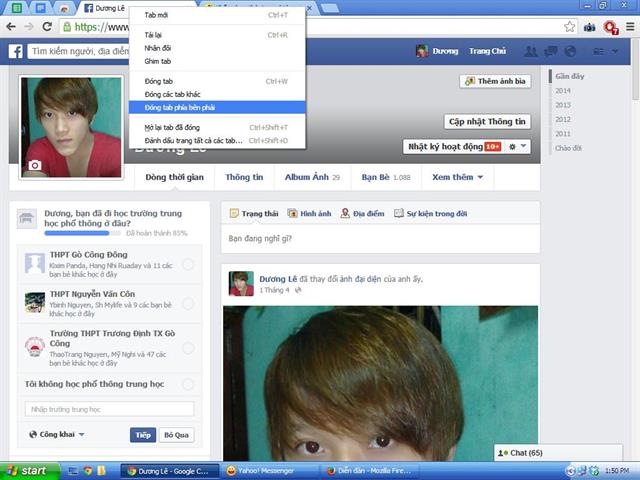Image resolution: width=640 pixels, height=480 pixels.
Task: Go to Trang Chủ link
Action: point(487,51)
